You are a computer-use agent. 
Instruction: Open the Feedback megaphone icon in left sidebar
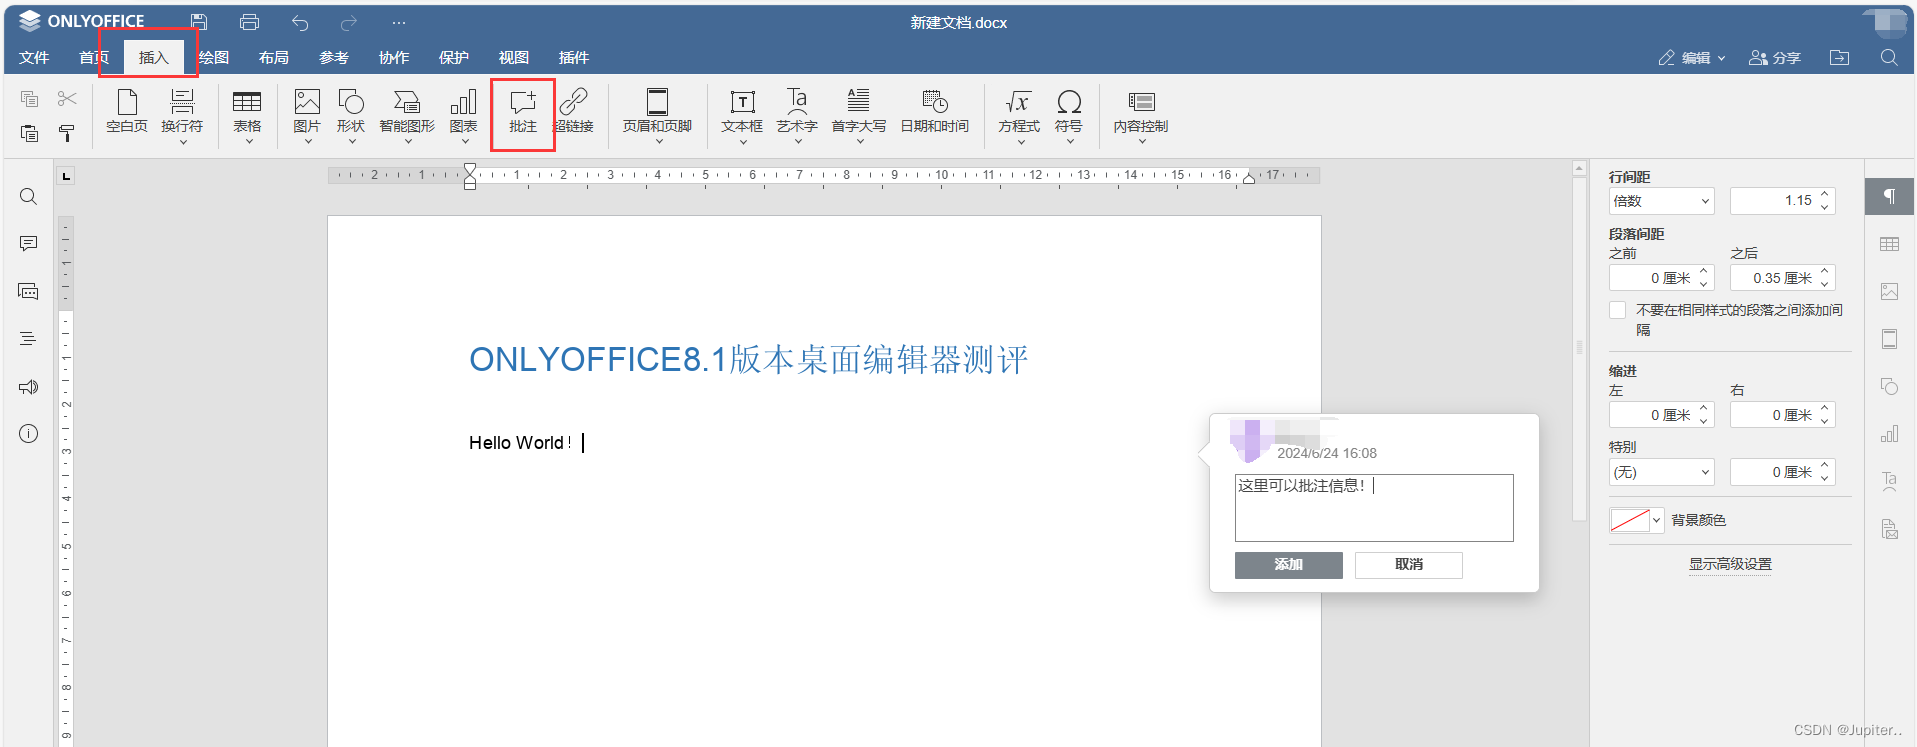[29, 387]
